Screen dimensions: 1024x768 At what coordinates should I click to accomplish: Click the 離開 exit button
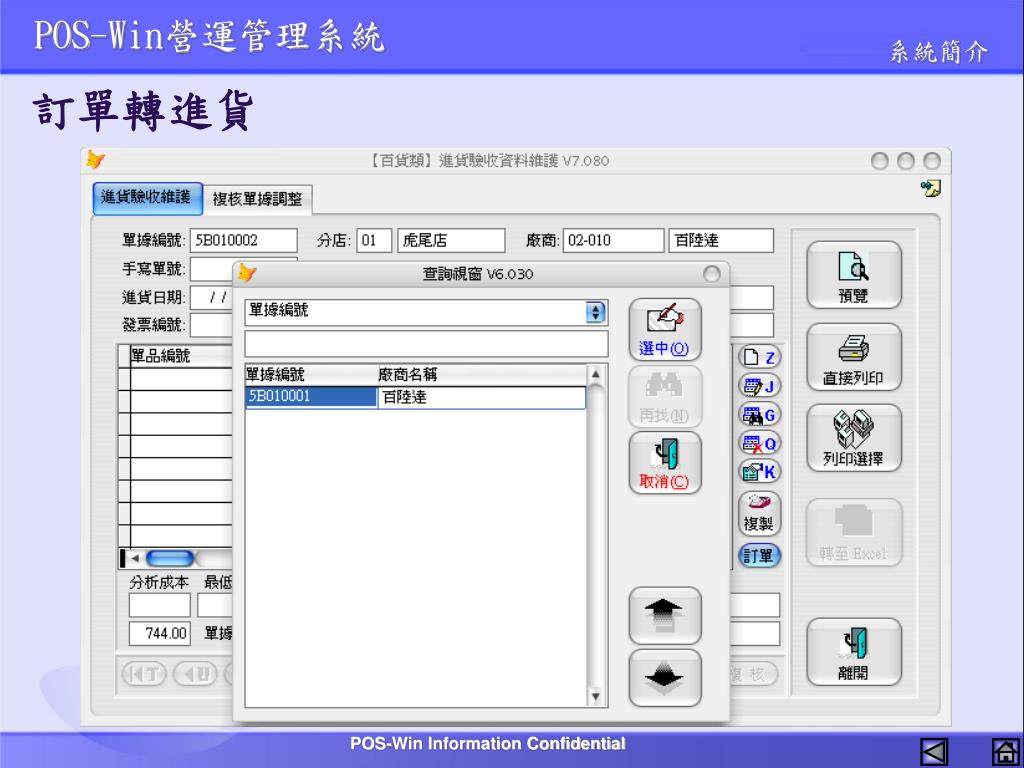tap(854, 652)
